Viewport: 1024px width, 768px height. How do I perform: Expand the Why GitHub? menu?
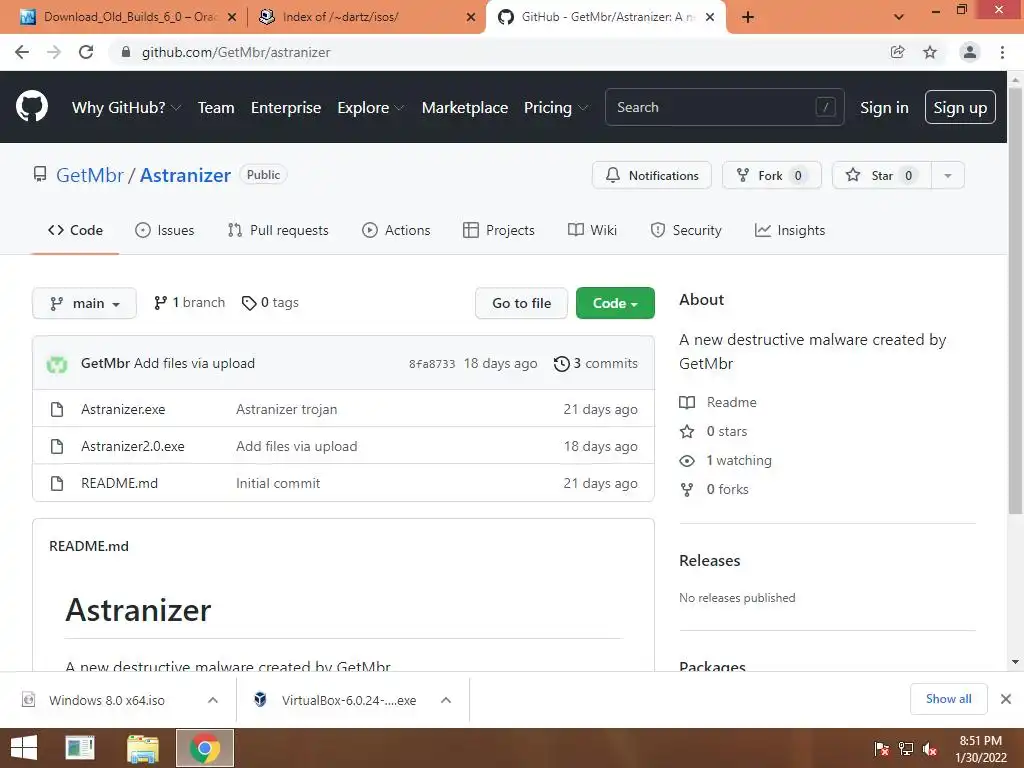tap(126, 108)
